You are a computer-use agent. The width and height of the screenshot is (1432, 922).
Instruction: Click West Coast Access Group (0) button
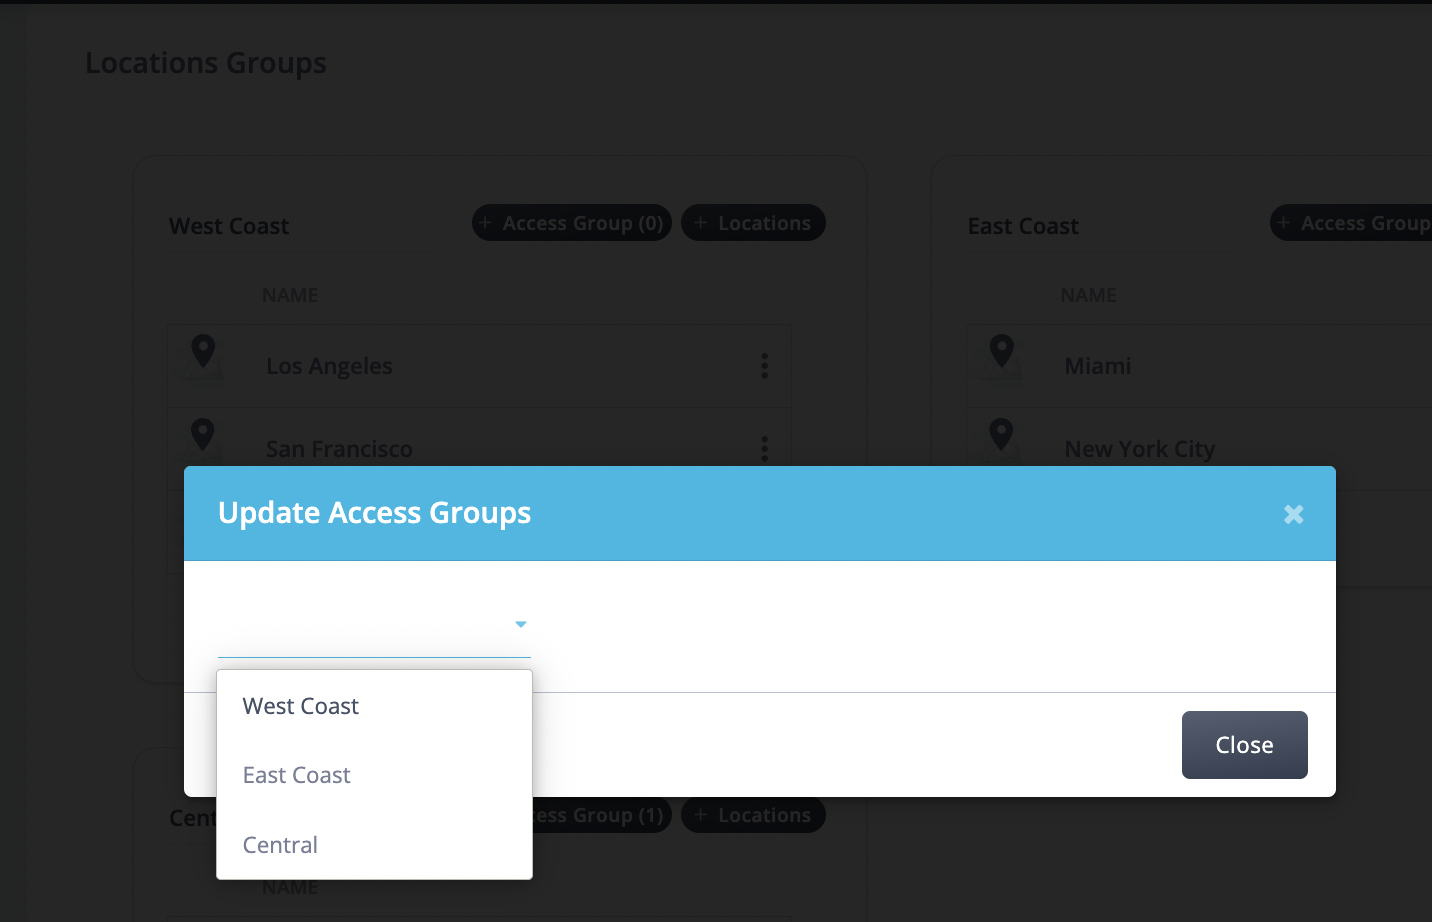[x=572, y=223]
